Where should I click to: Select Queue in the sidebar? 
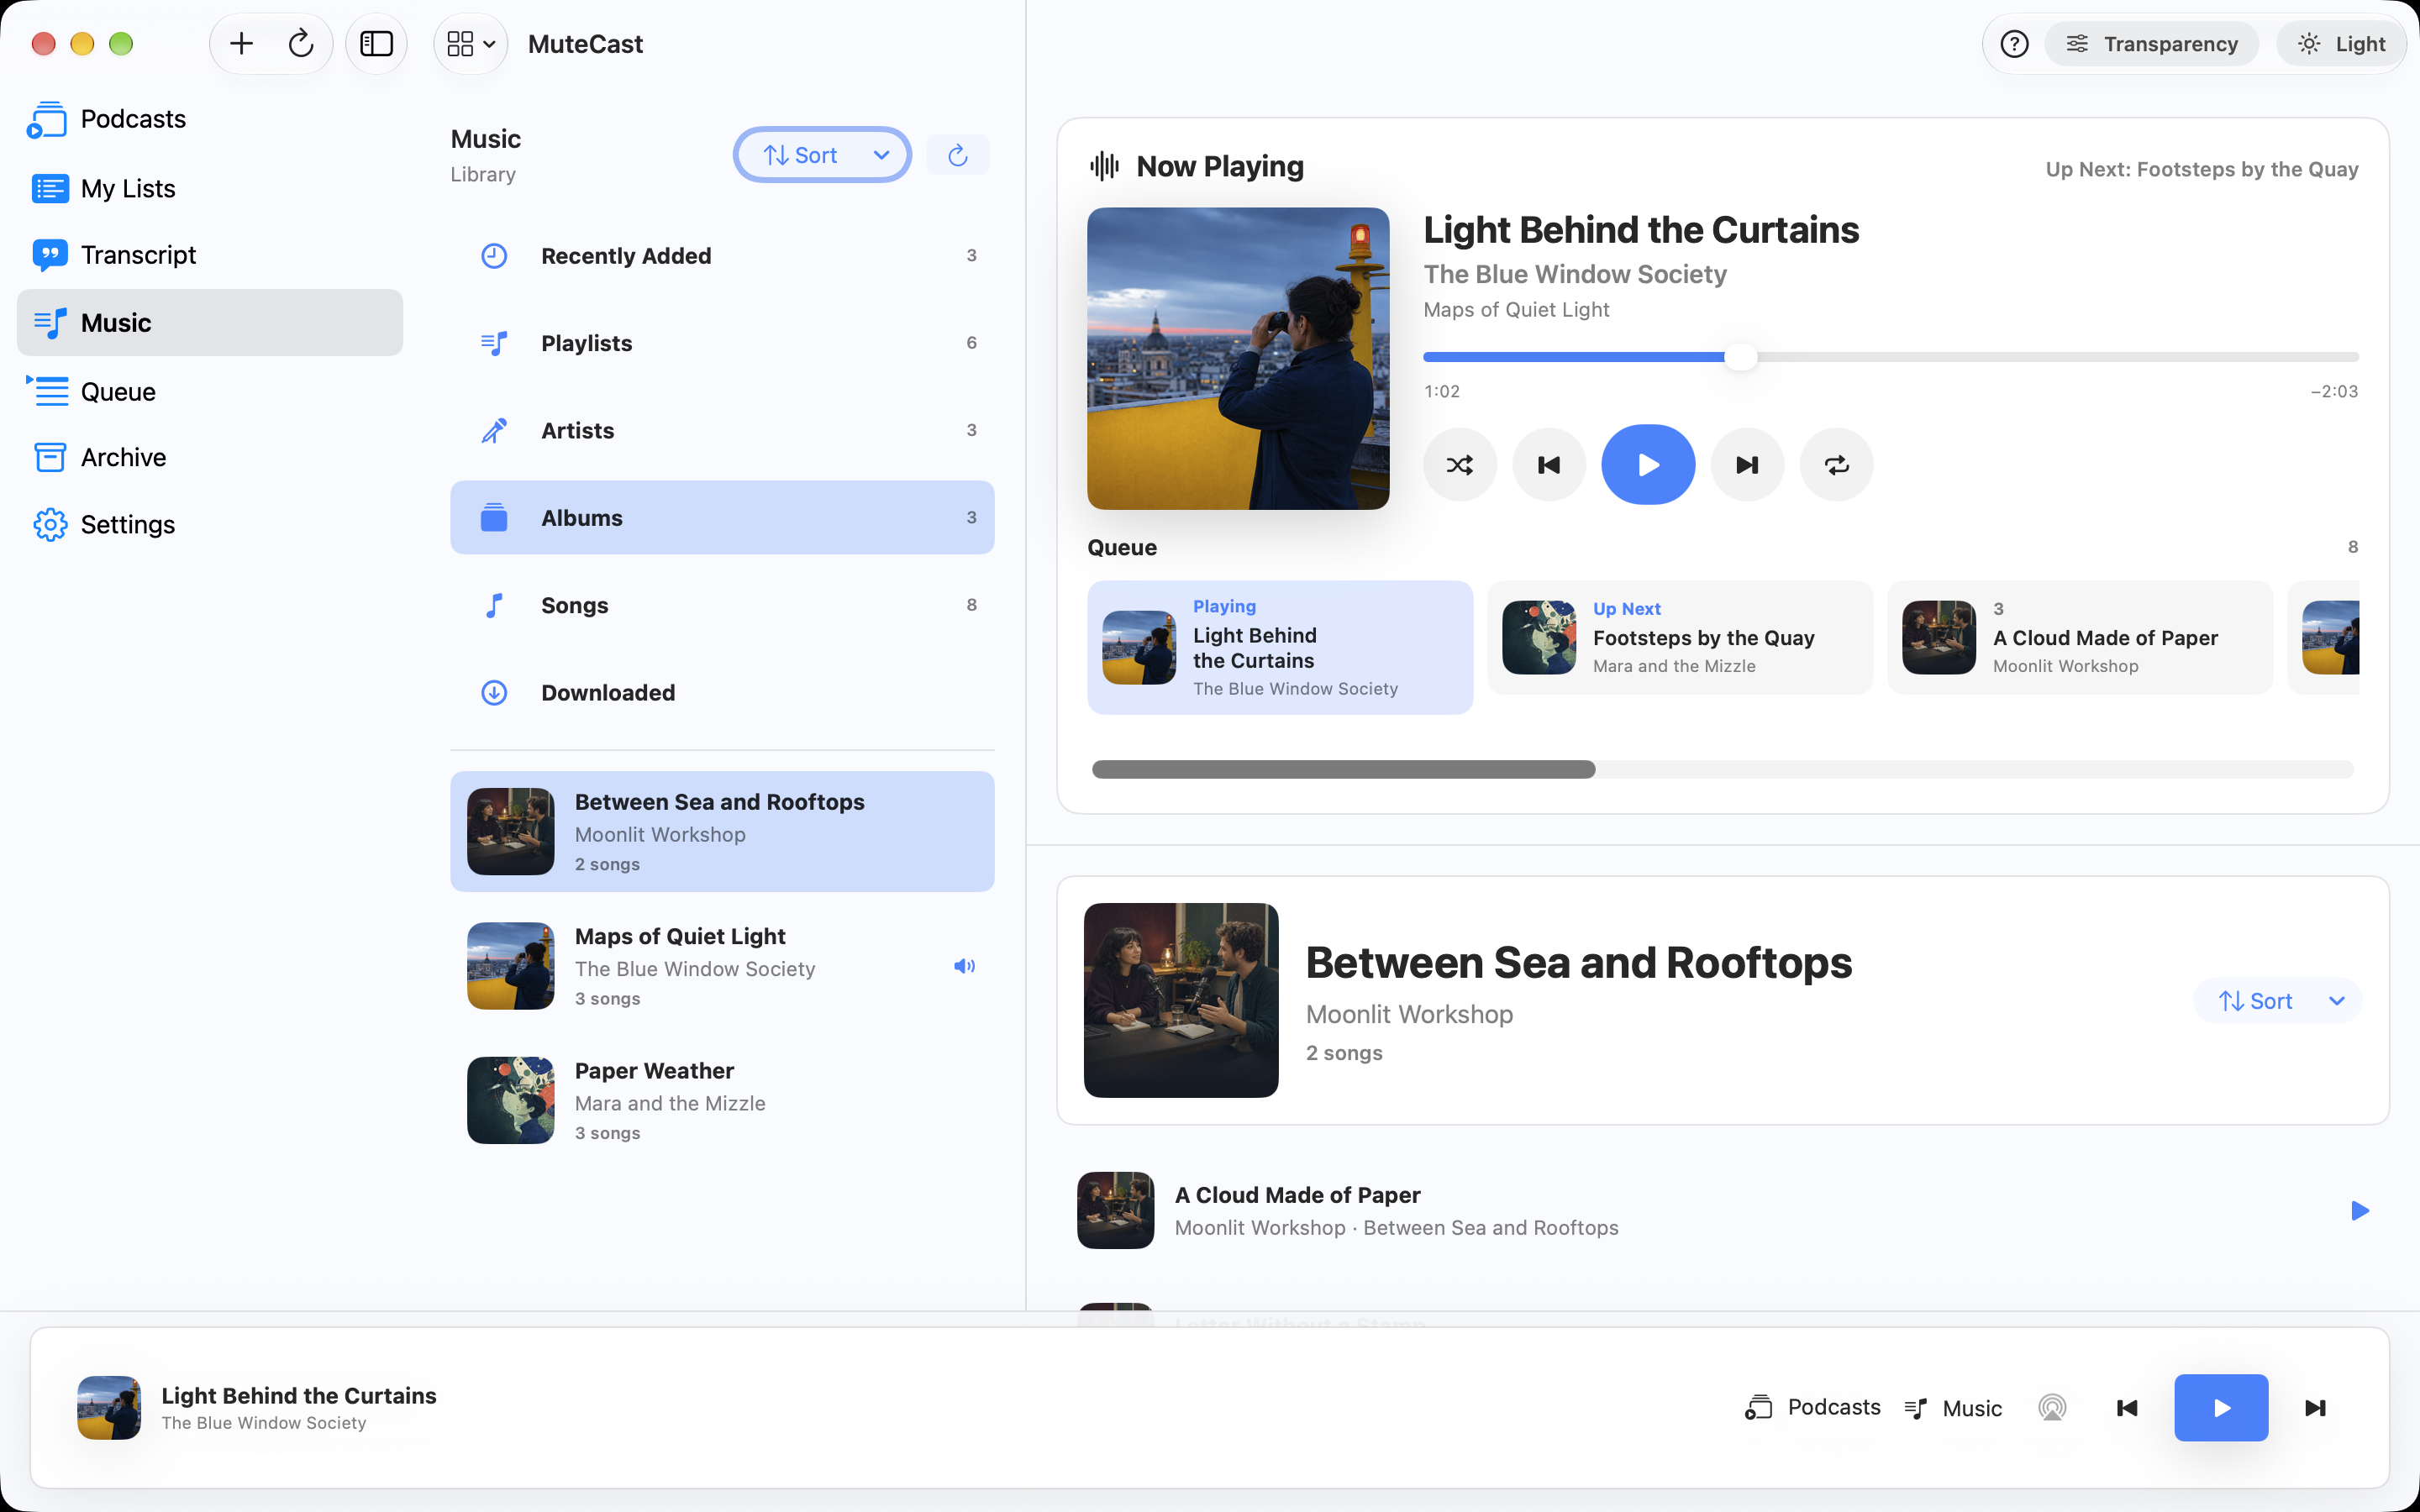pyautogui.click(x=210, y=391)
